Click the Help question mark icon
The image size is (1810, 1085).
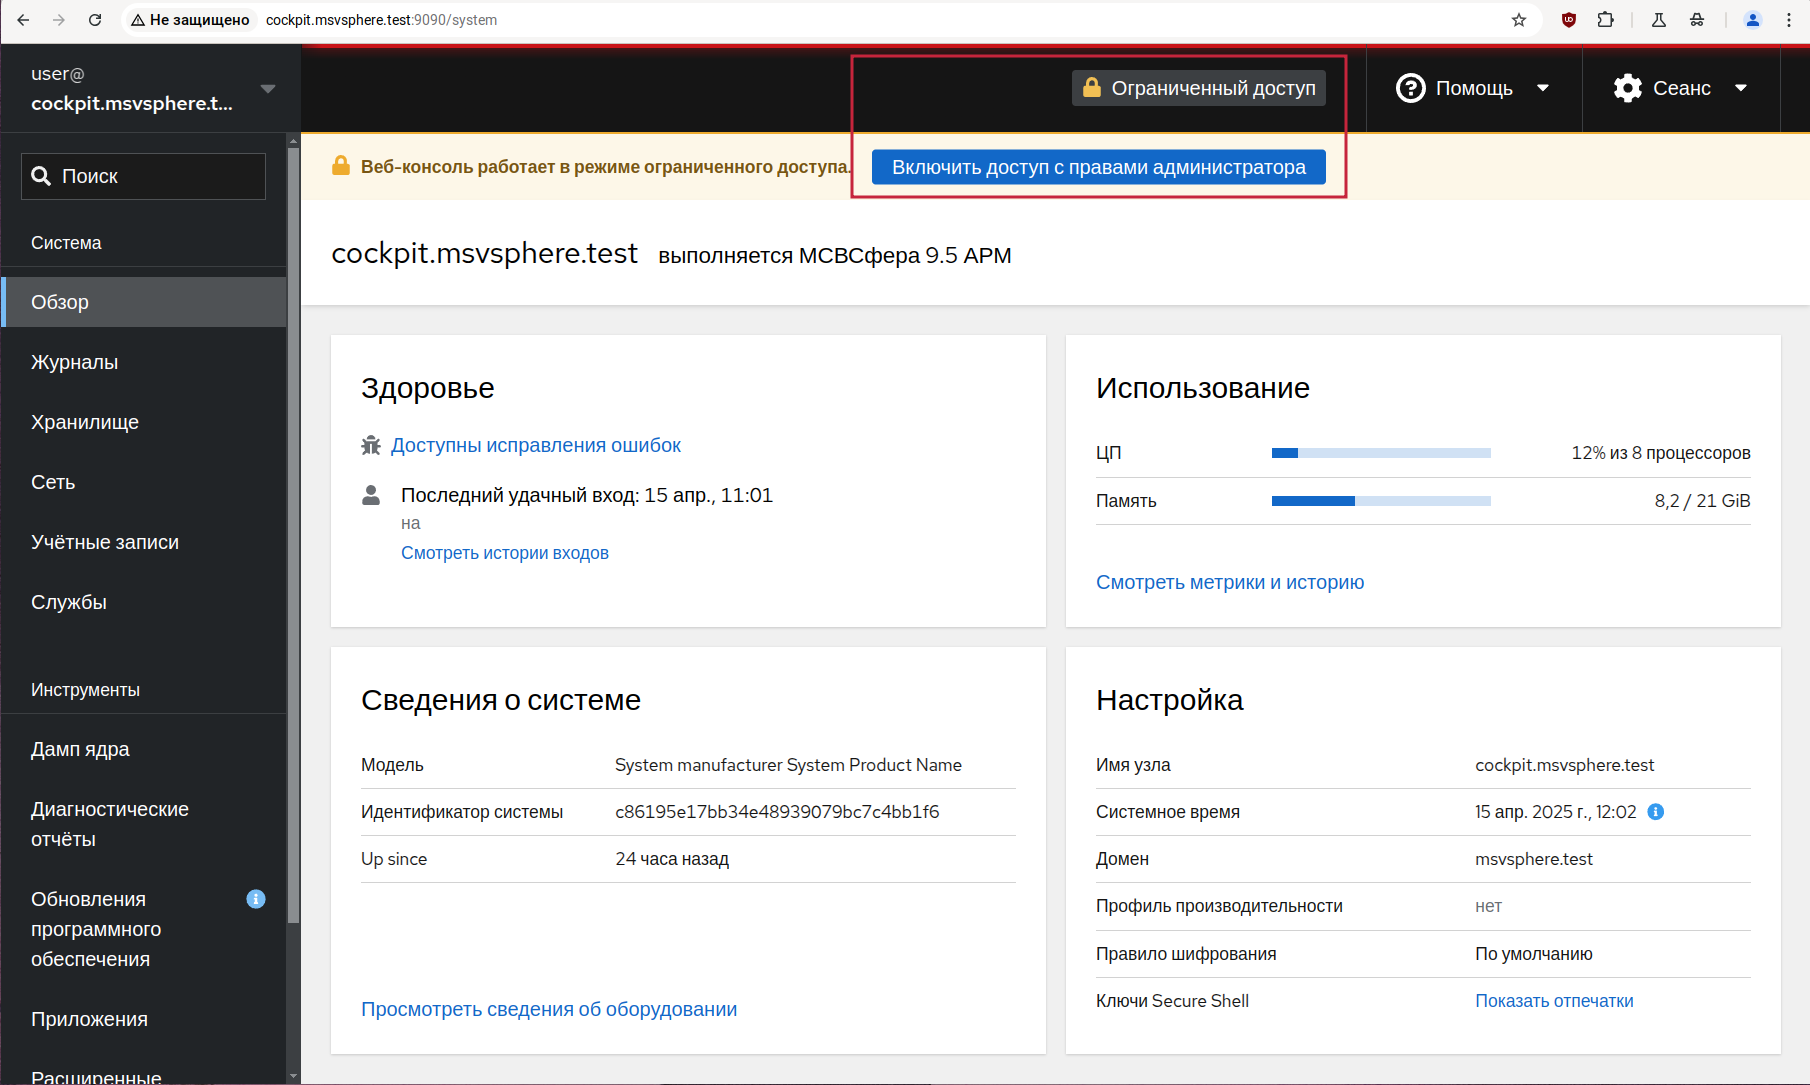1410,88
